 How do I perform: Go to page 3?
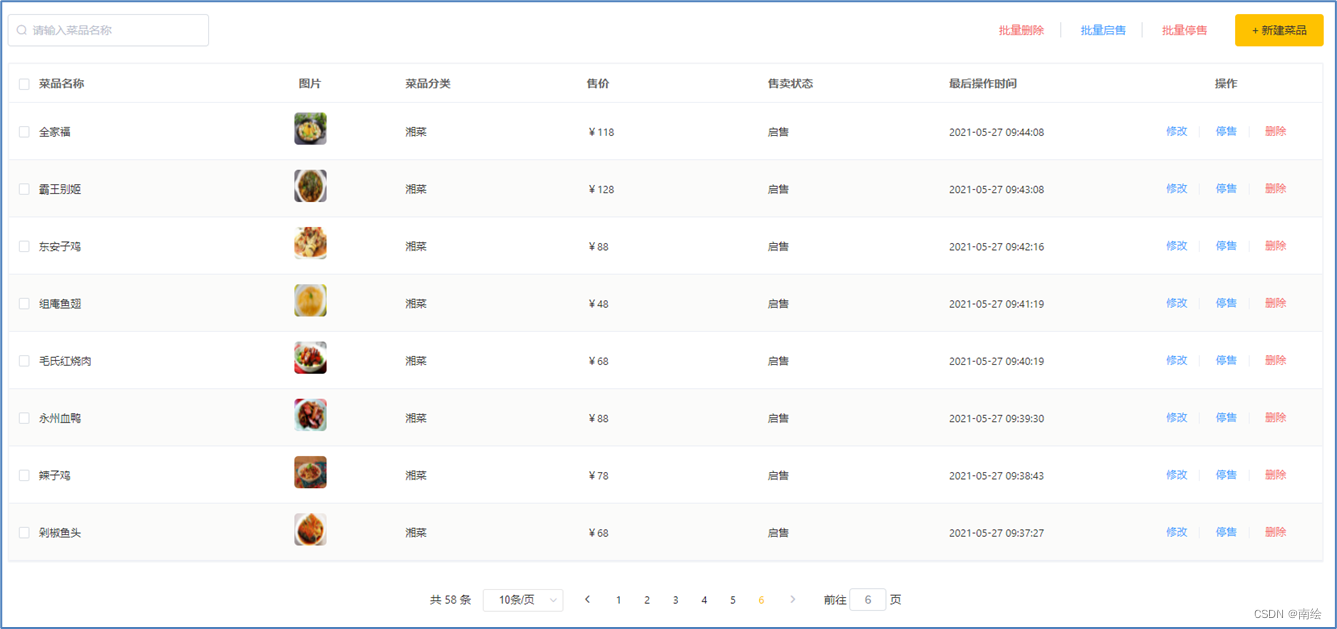click(675, 600)
